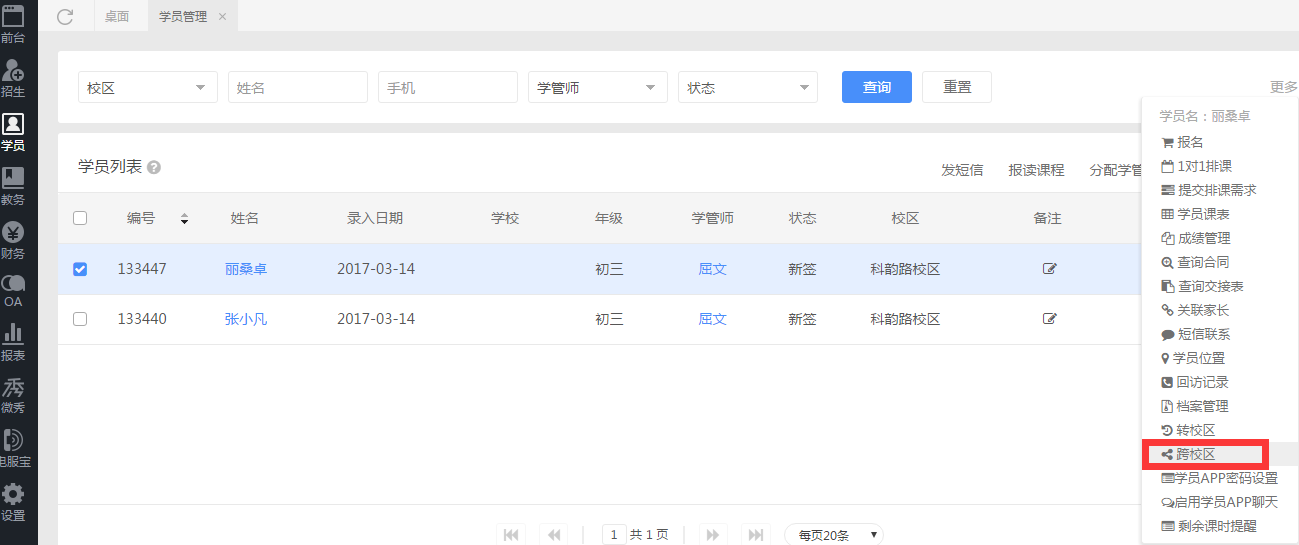Edit the remark icon for 丽桑卓 row
Screen dimensions: 1299x545
click(1049, 269)
